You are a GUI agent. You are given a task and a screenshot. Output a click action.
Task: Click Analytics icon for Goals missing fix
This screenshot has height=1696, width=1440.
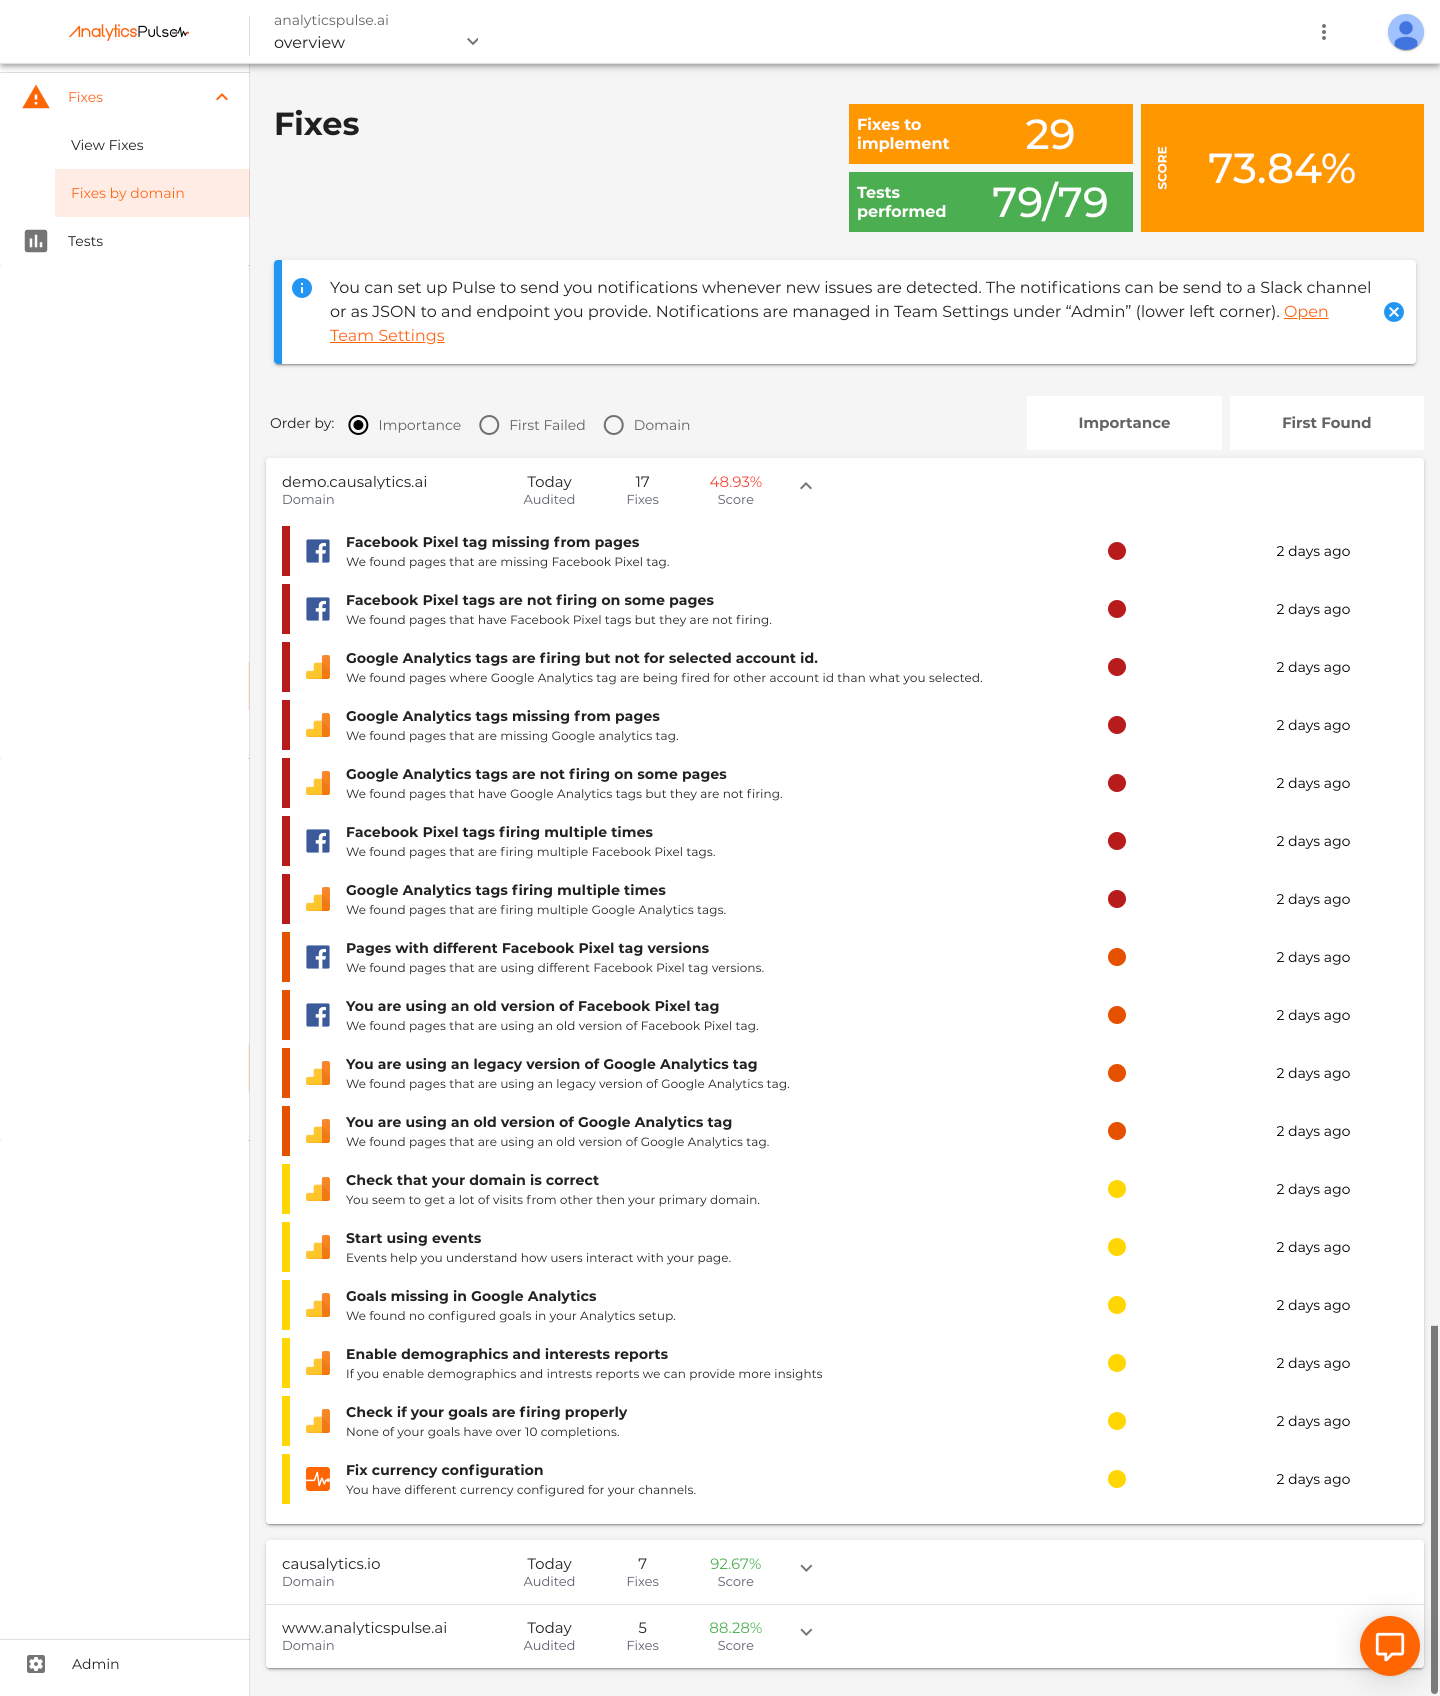pyautogui.click(x=318, y=1305)
